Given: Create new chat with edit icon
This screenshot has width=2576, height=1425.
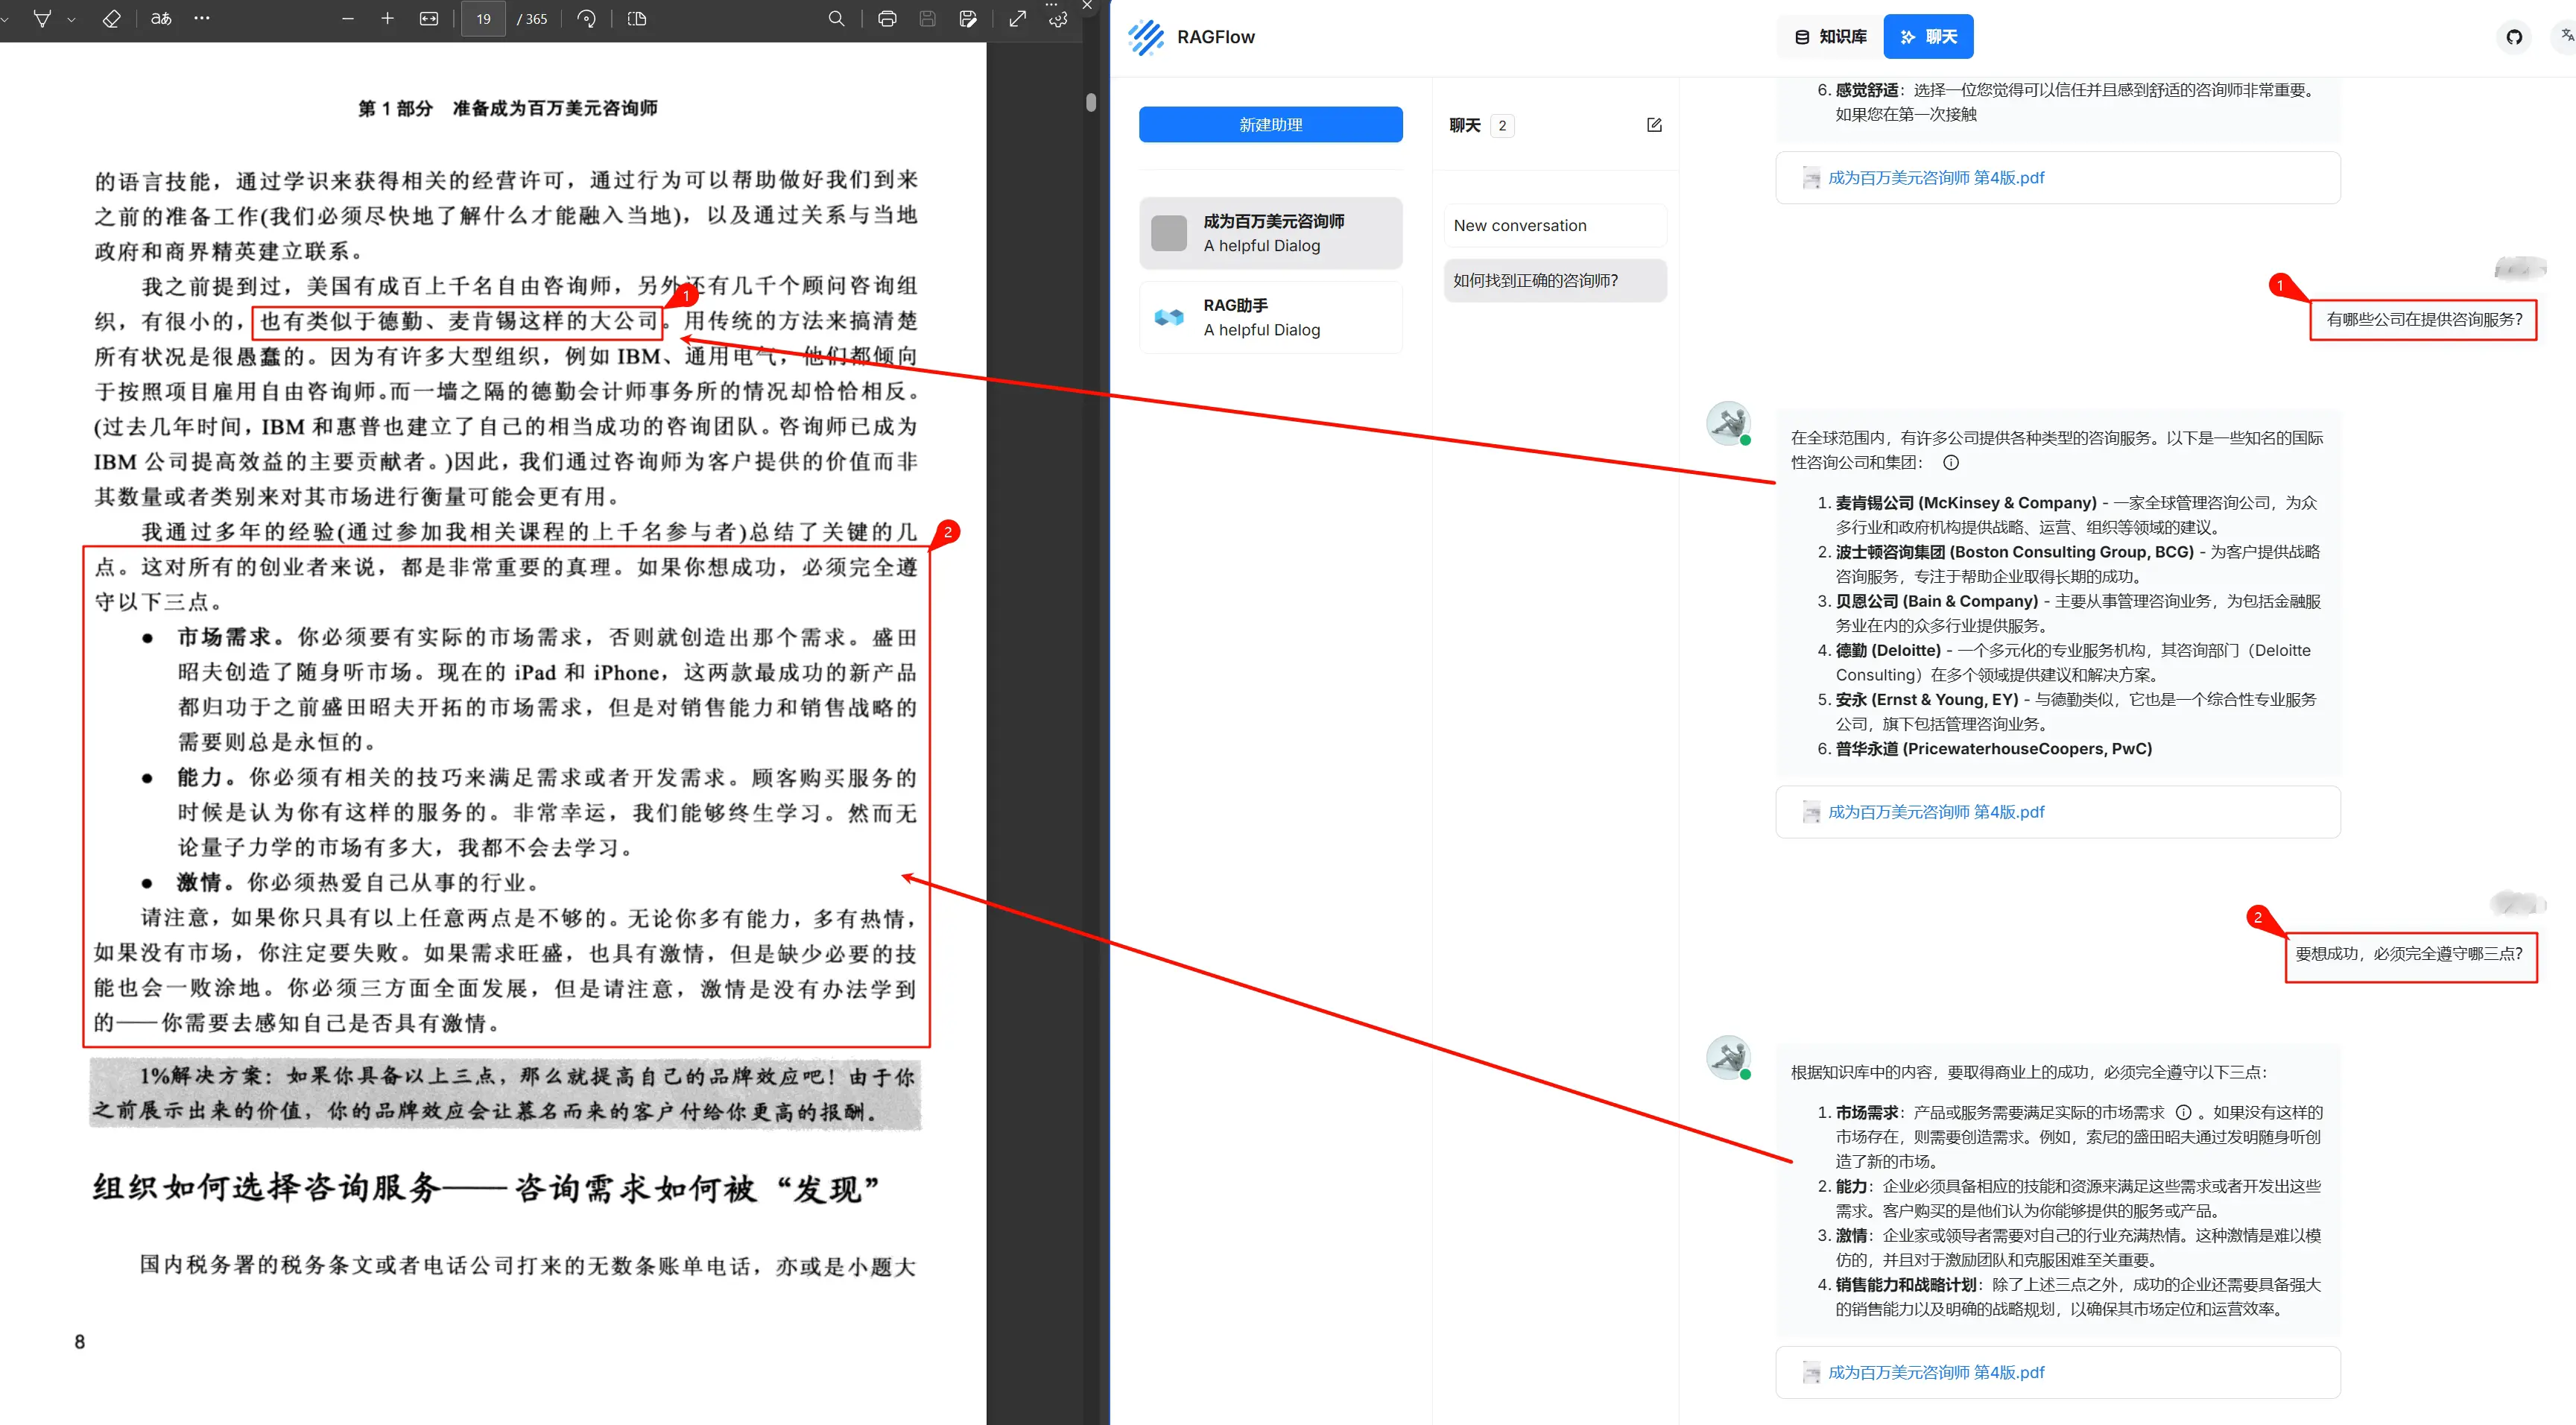Looking at the screenshot, I should (1654, 125).
